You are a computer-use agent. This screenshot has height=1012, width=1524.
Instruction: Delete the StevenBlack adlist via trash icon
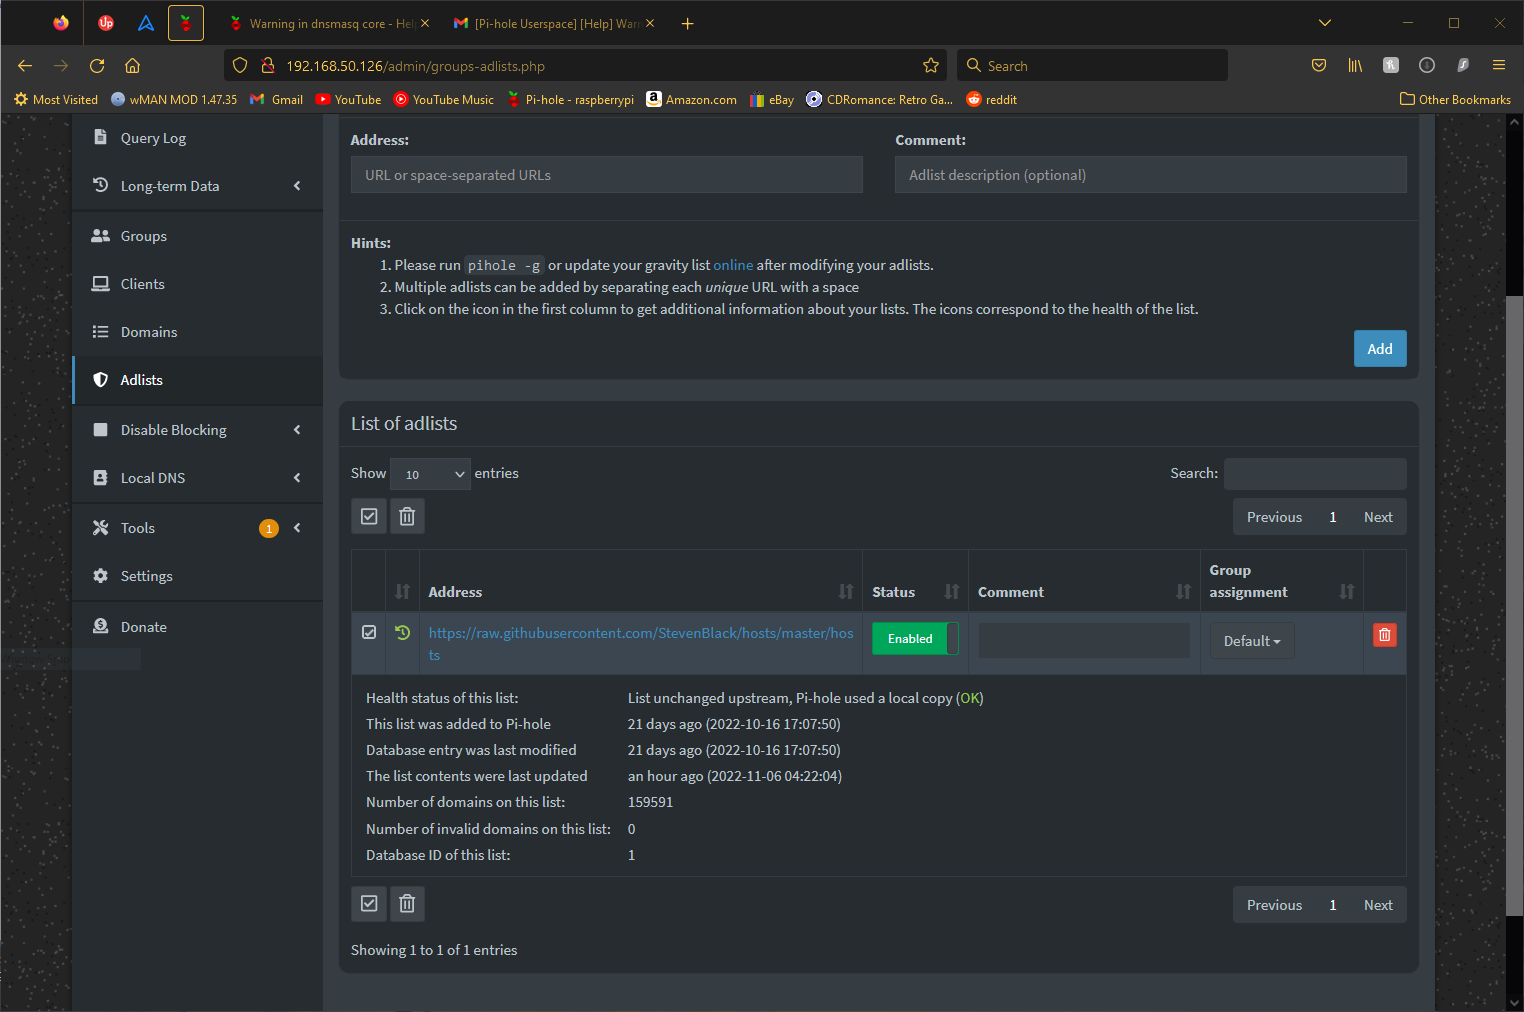[1384, 634]
